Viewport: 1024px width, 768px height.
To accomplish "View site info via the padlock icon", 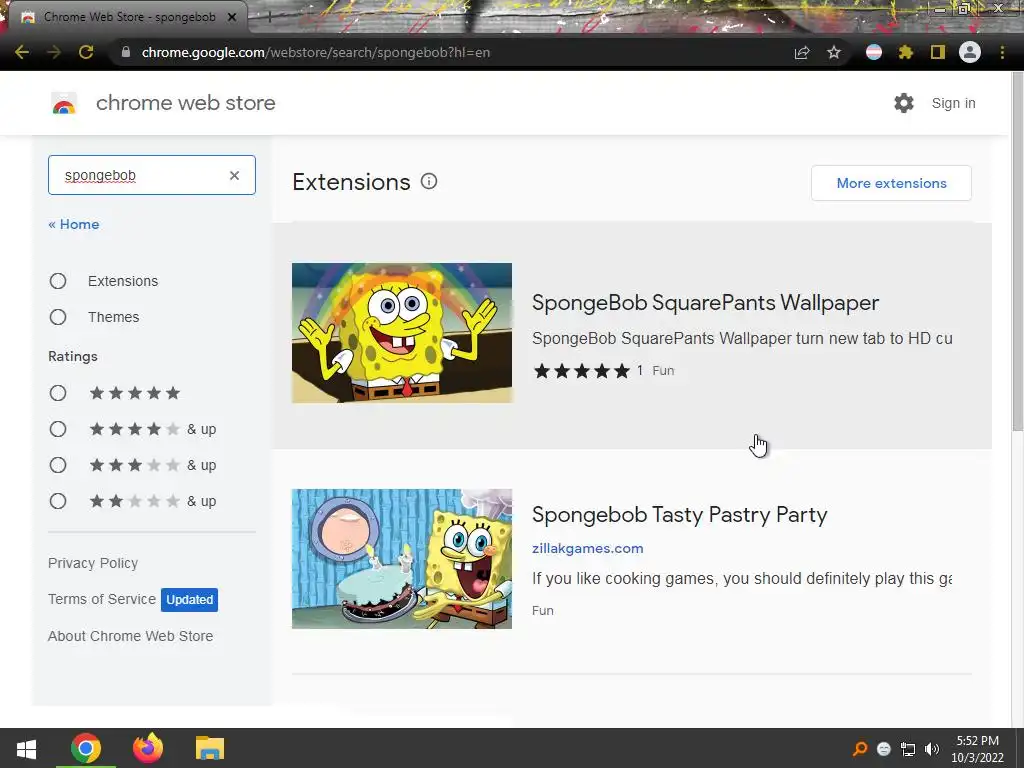I will (x=126, y=52).
